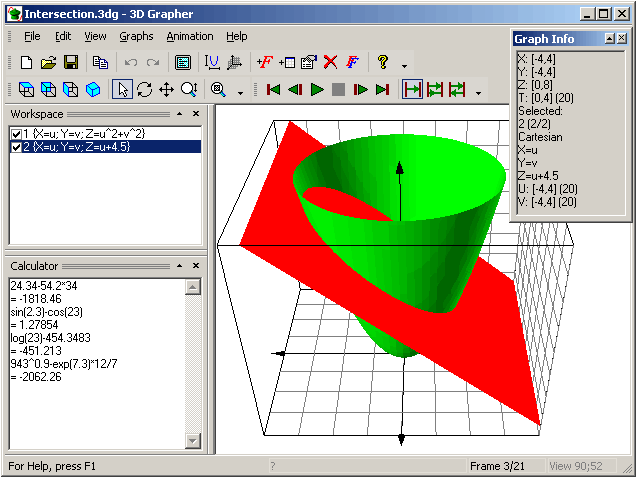Viewport: 637px width, 478px height.
Task: Activate the pointer selection tool
Action: coord(122,89)
